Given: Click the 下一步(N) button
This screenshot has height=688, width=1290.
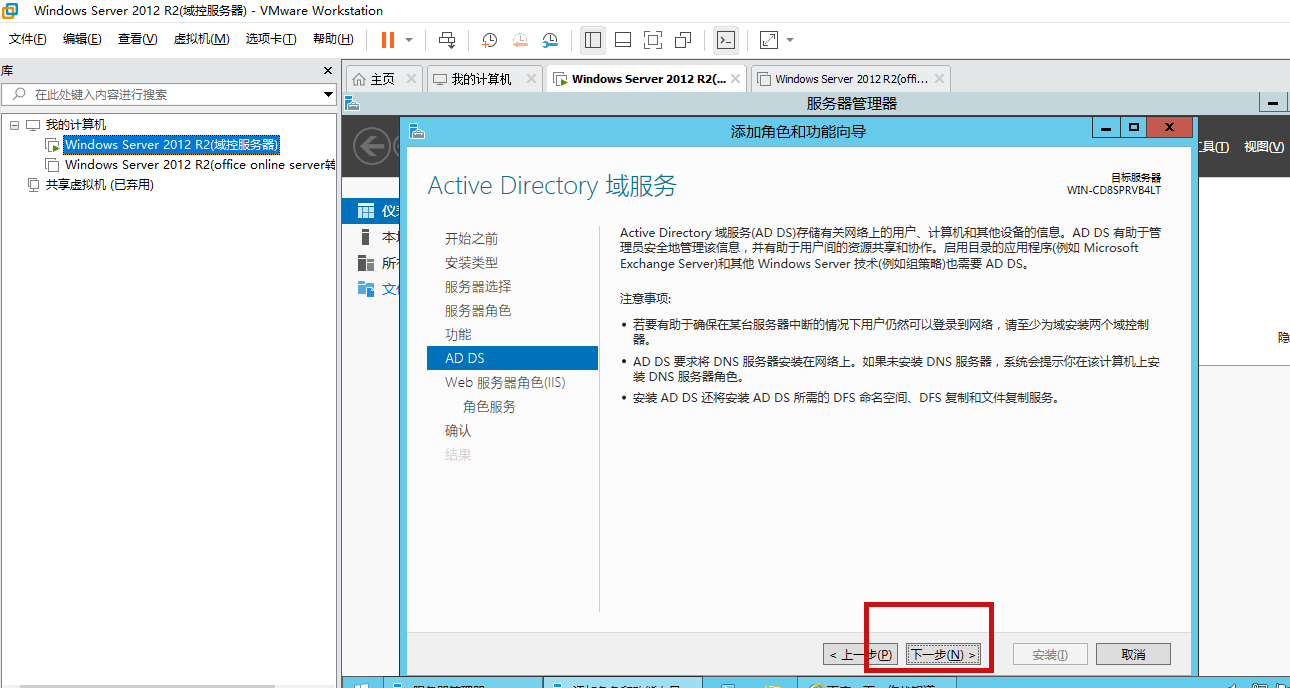Looking at the screenshot, I should pyautogui.click(x=943, y=655).
